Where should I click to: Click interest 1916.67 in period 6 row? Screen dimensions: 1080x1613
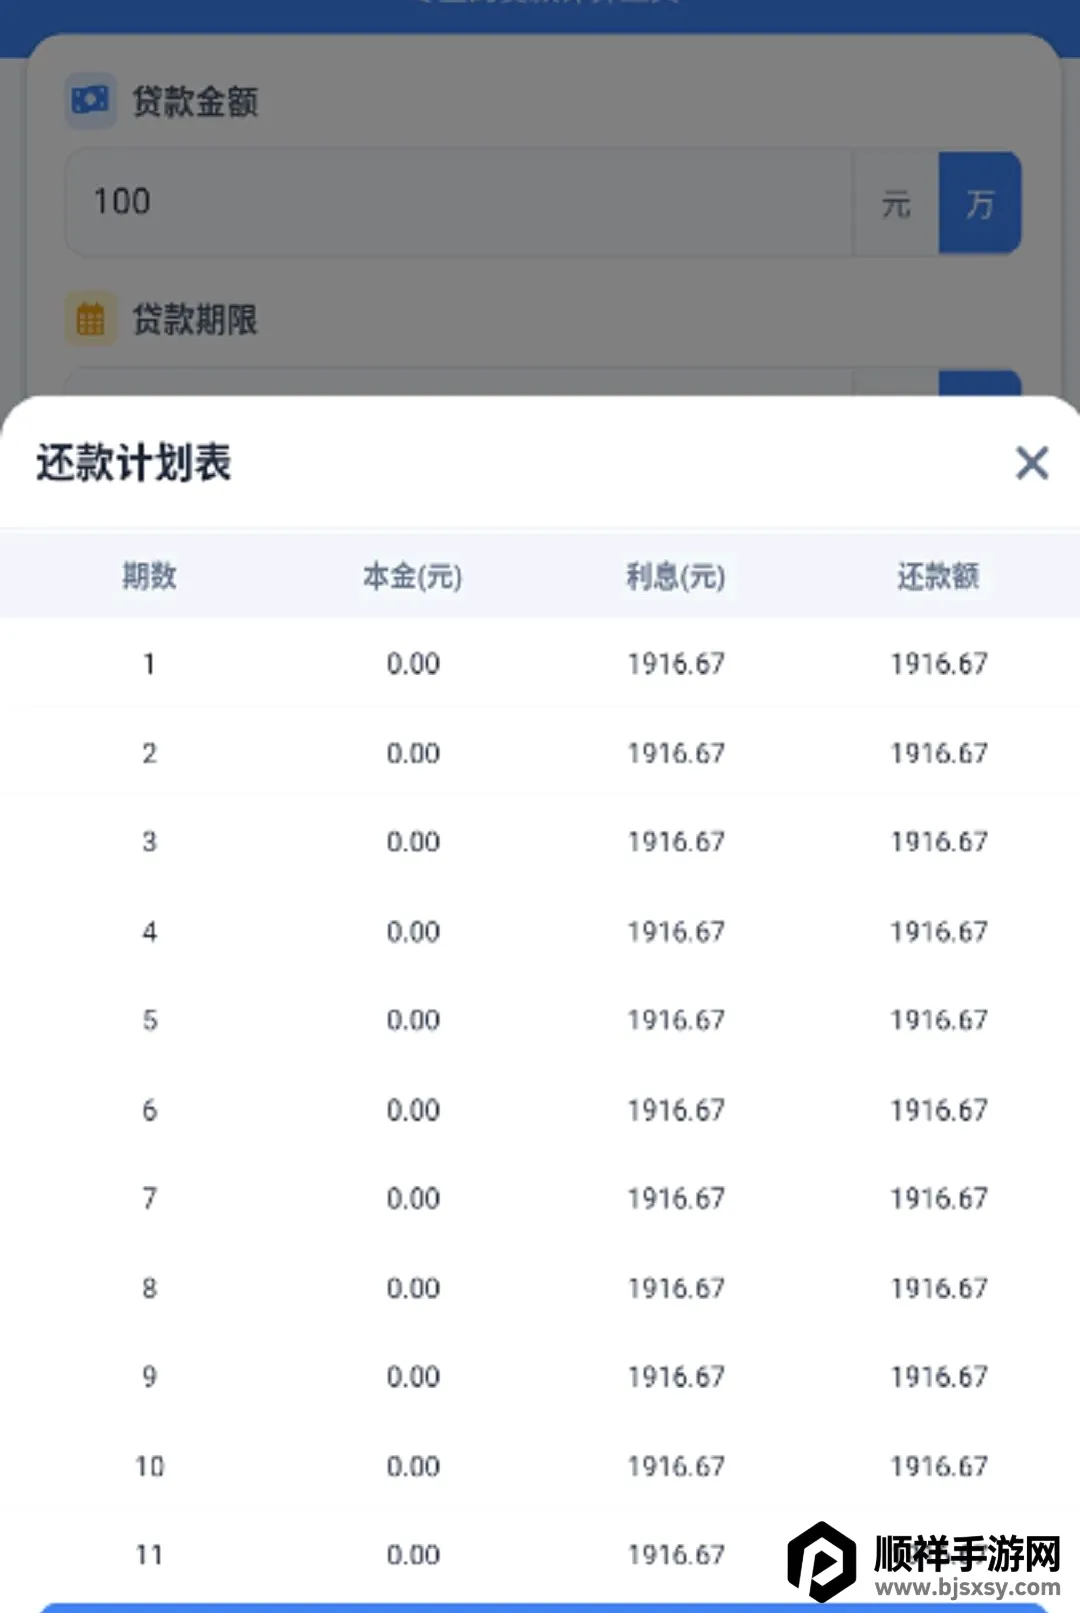coord(676,1110)
